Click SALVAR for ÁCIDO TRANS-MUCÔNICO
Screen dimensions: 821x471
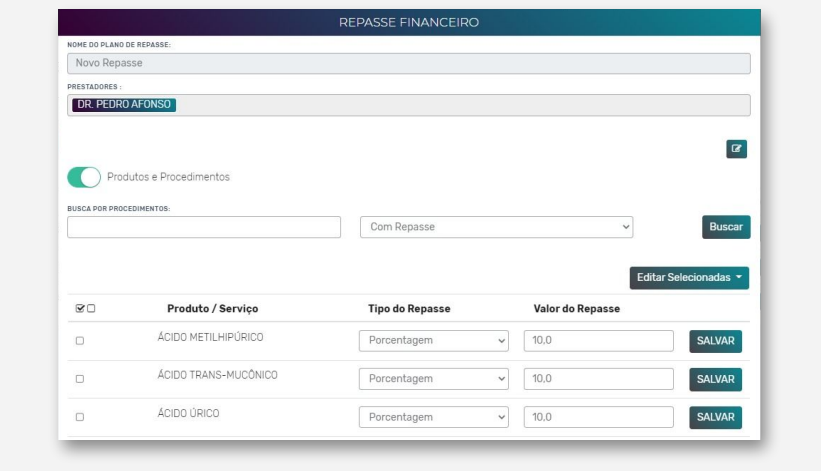point(715,379)
